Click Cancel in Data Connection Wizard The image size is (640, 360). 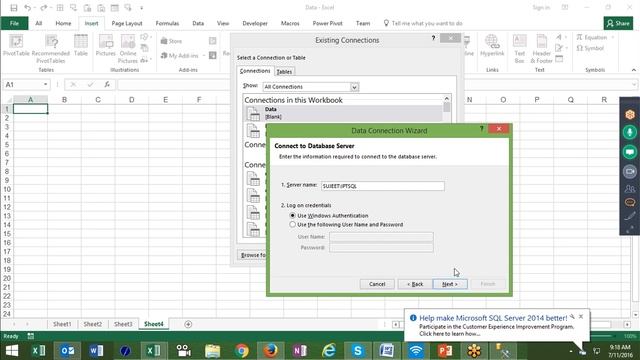click(377, 284)
